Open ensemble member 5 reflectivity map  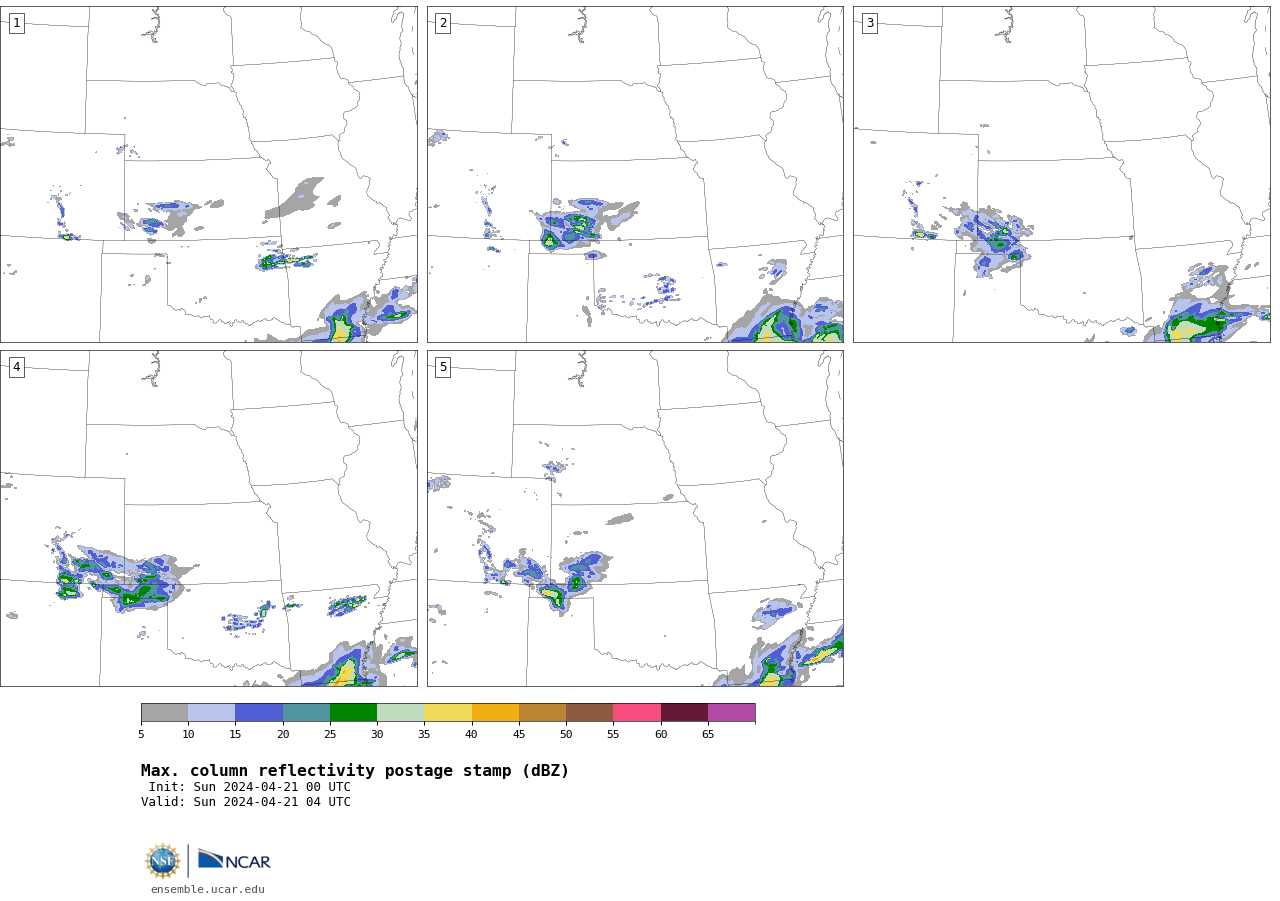coord(635,518)
